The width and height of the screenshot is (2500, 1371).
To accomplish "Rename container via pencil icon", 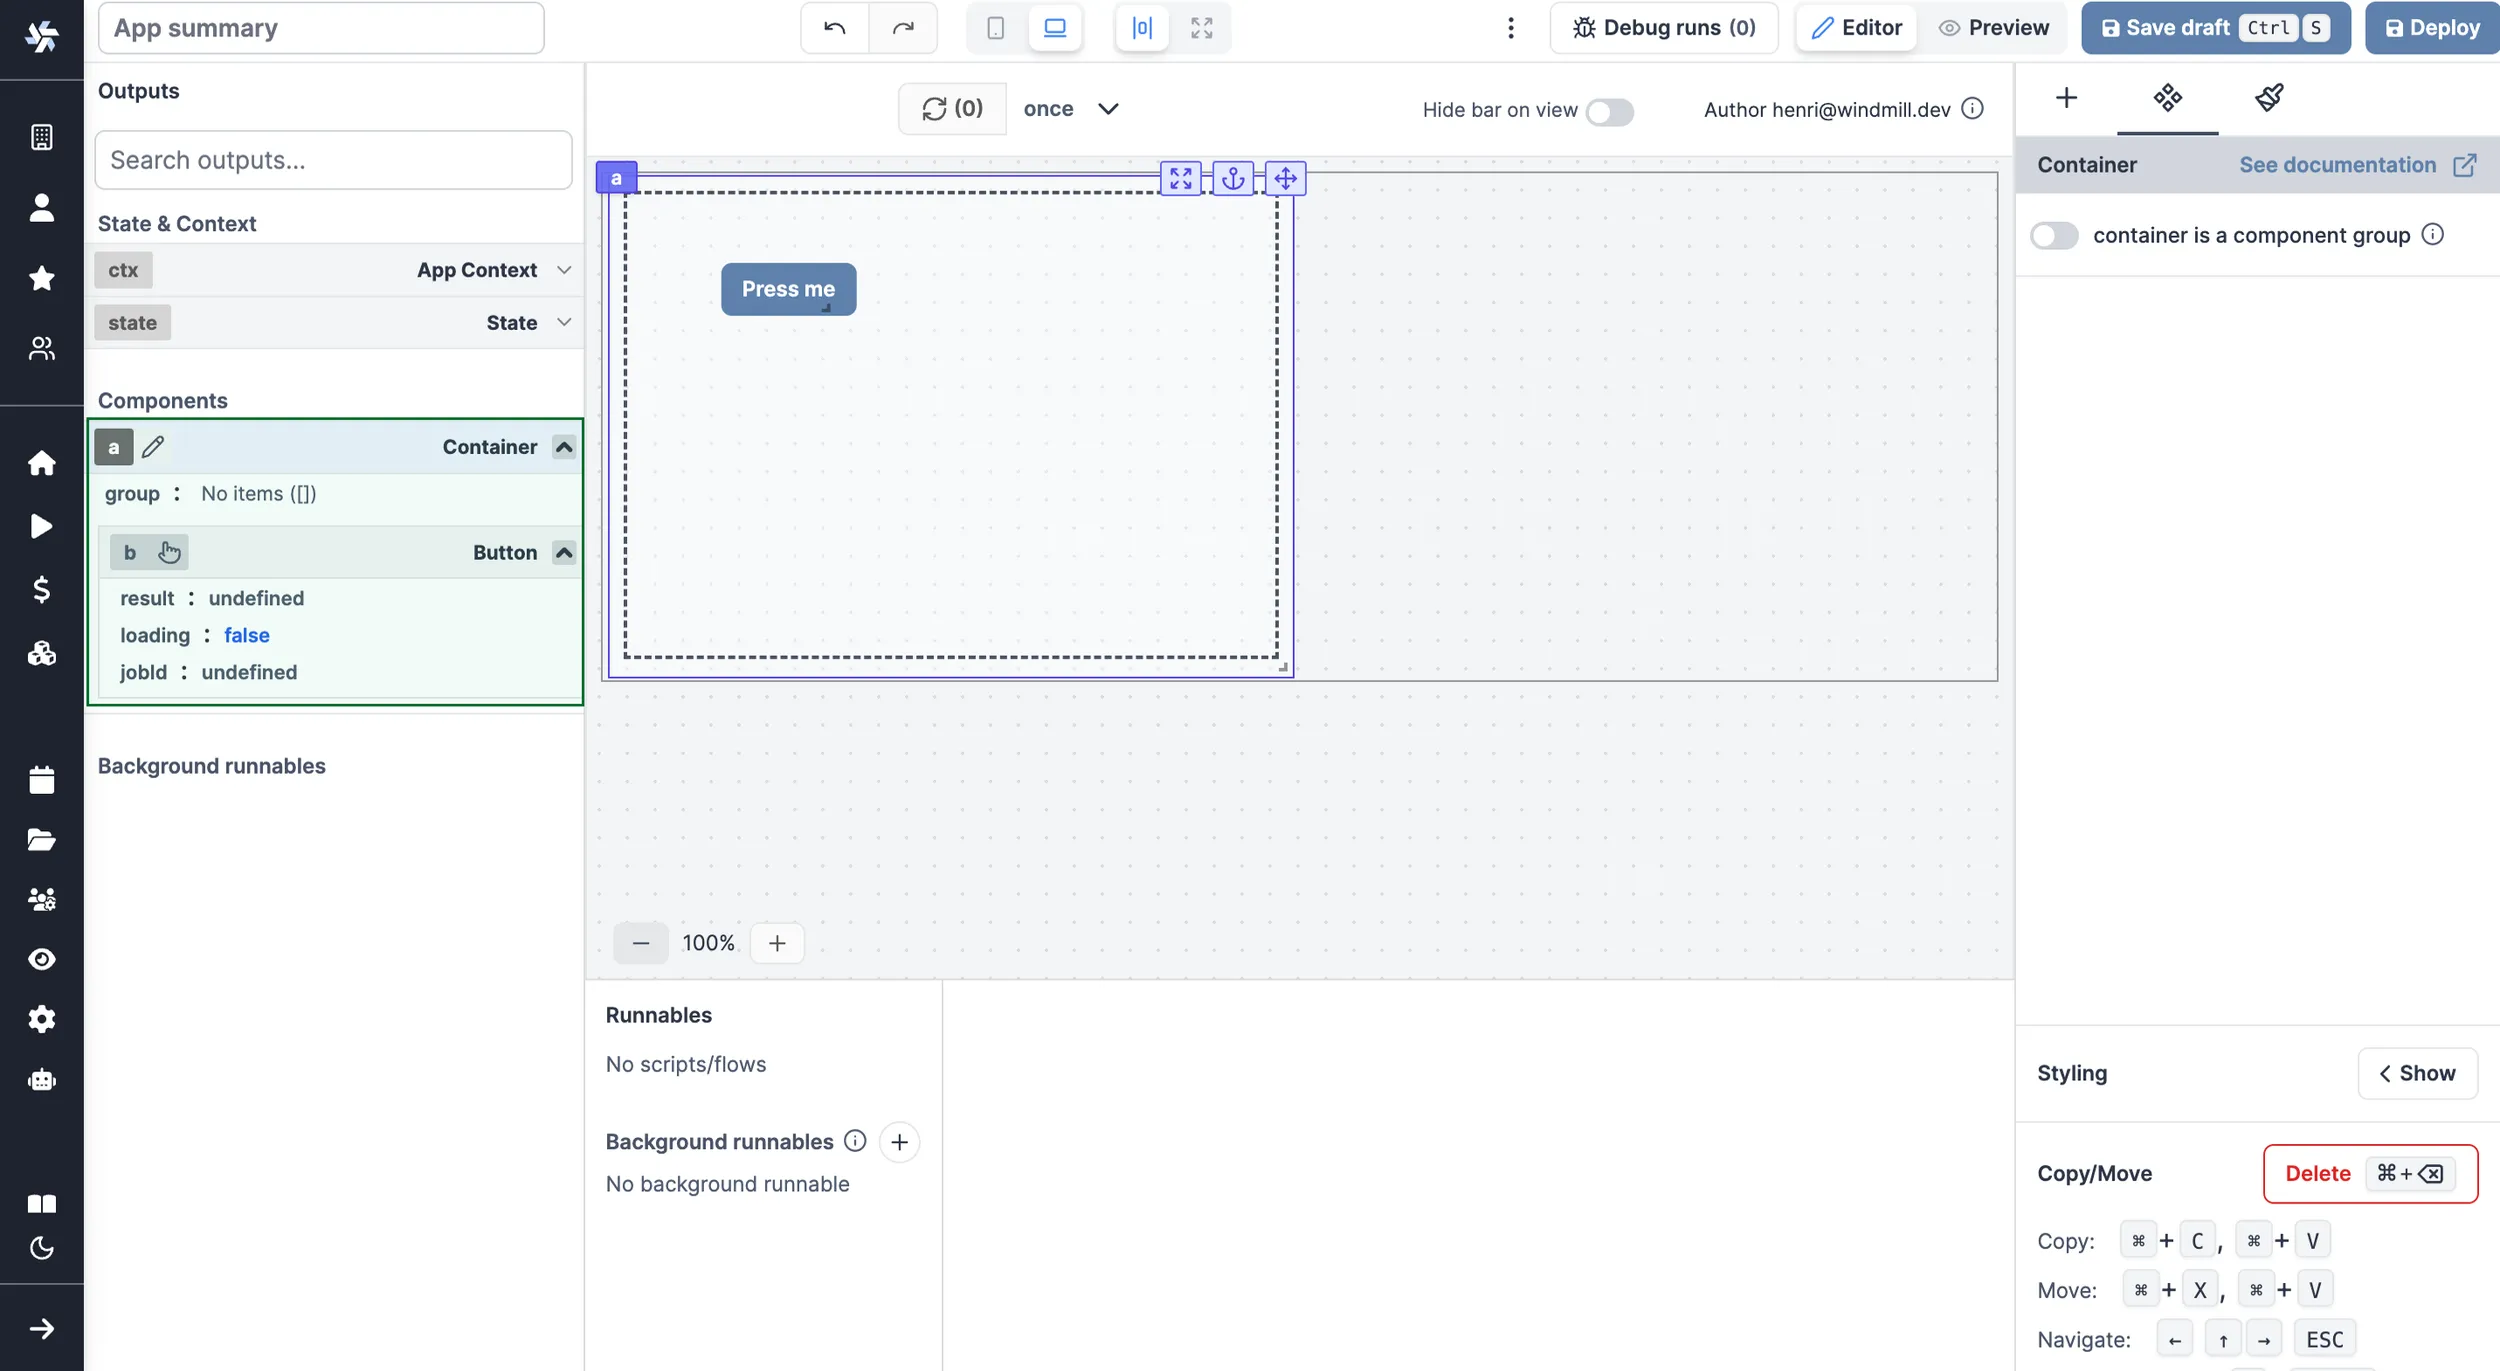I will (152, 446).
